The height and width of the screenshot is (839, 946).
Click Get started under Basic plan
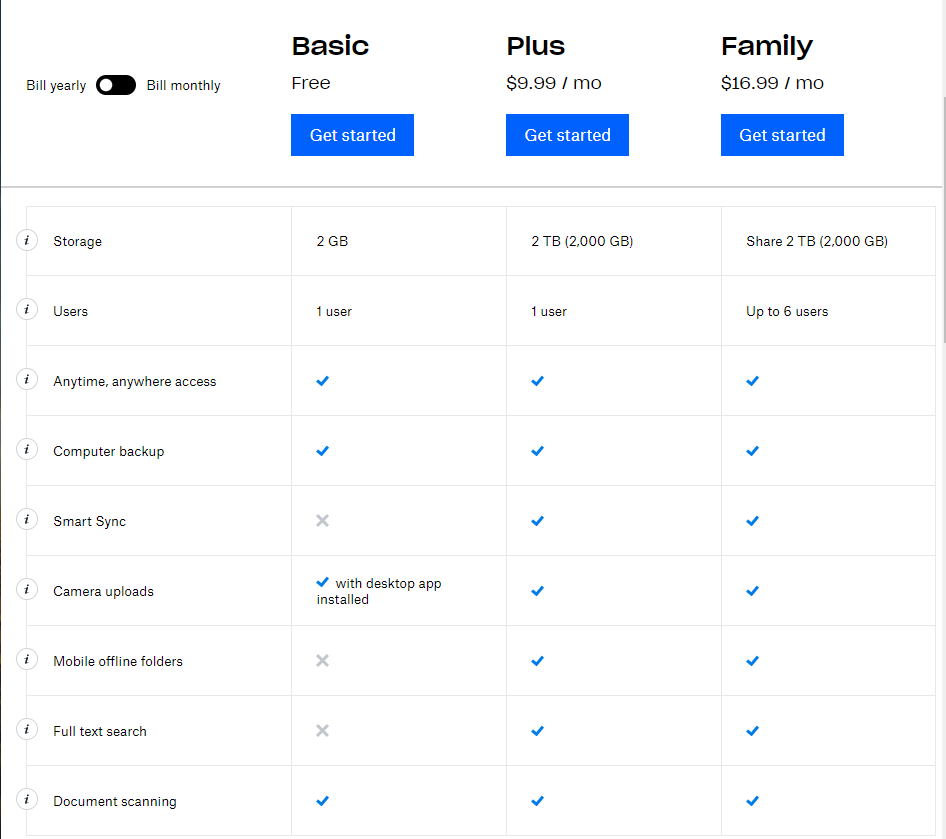pos(352,135)
